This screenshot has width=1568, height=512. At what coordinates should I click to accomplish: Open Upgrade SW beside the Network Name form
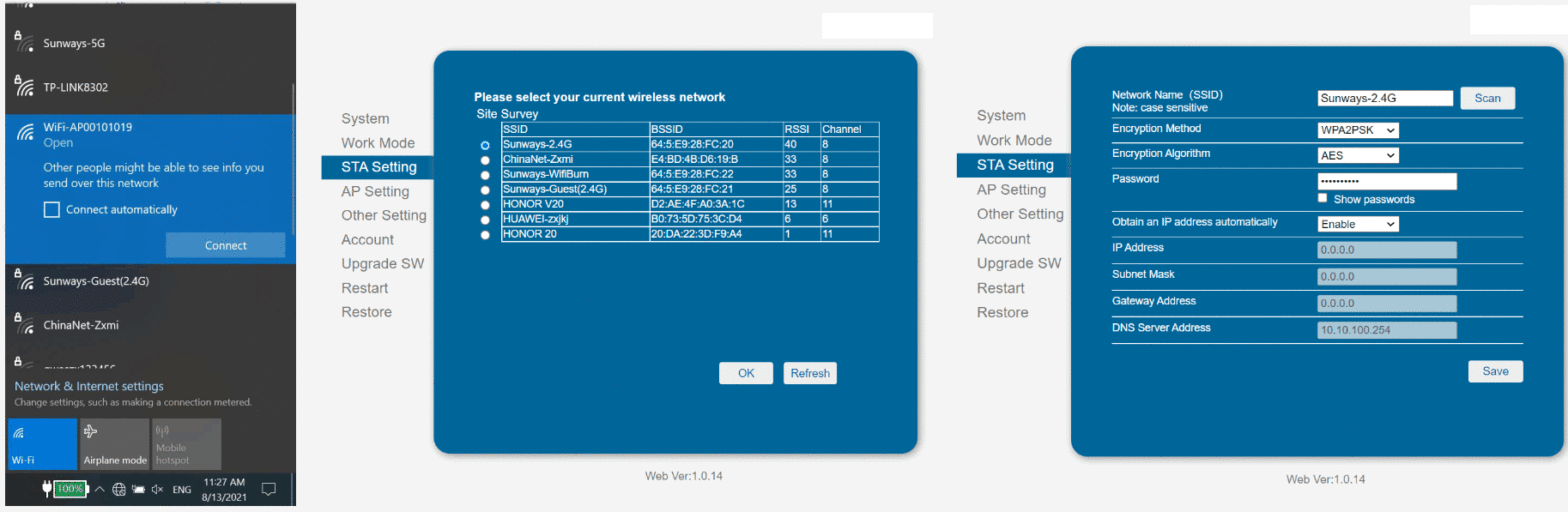point(1019,263)
